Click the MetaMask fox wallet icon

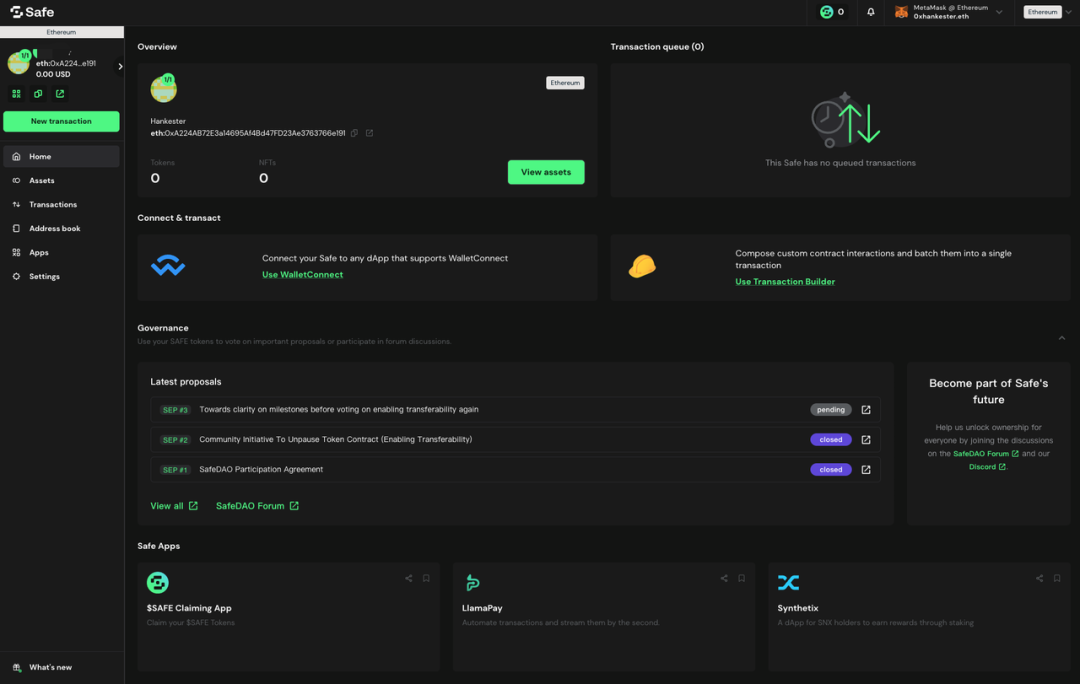click(901, 12)
